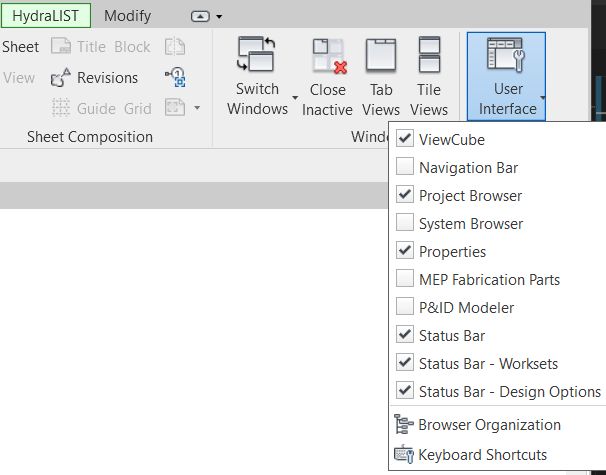This screenshot has height=475, width=606.
Task: Click the Close Inactive icon
Action: (330, 56)
